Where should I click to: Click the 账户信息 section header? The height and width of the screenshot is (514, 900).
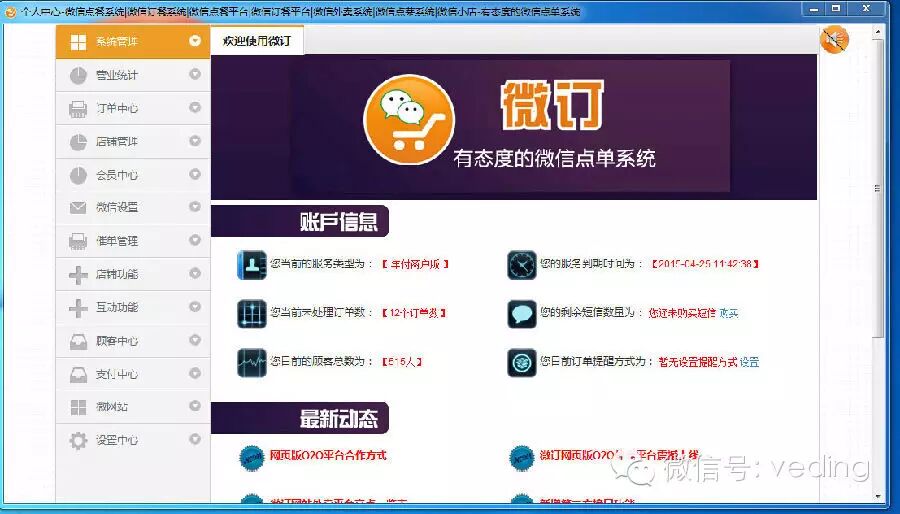tap(300, 221)
